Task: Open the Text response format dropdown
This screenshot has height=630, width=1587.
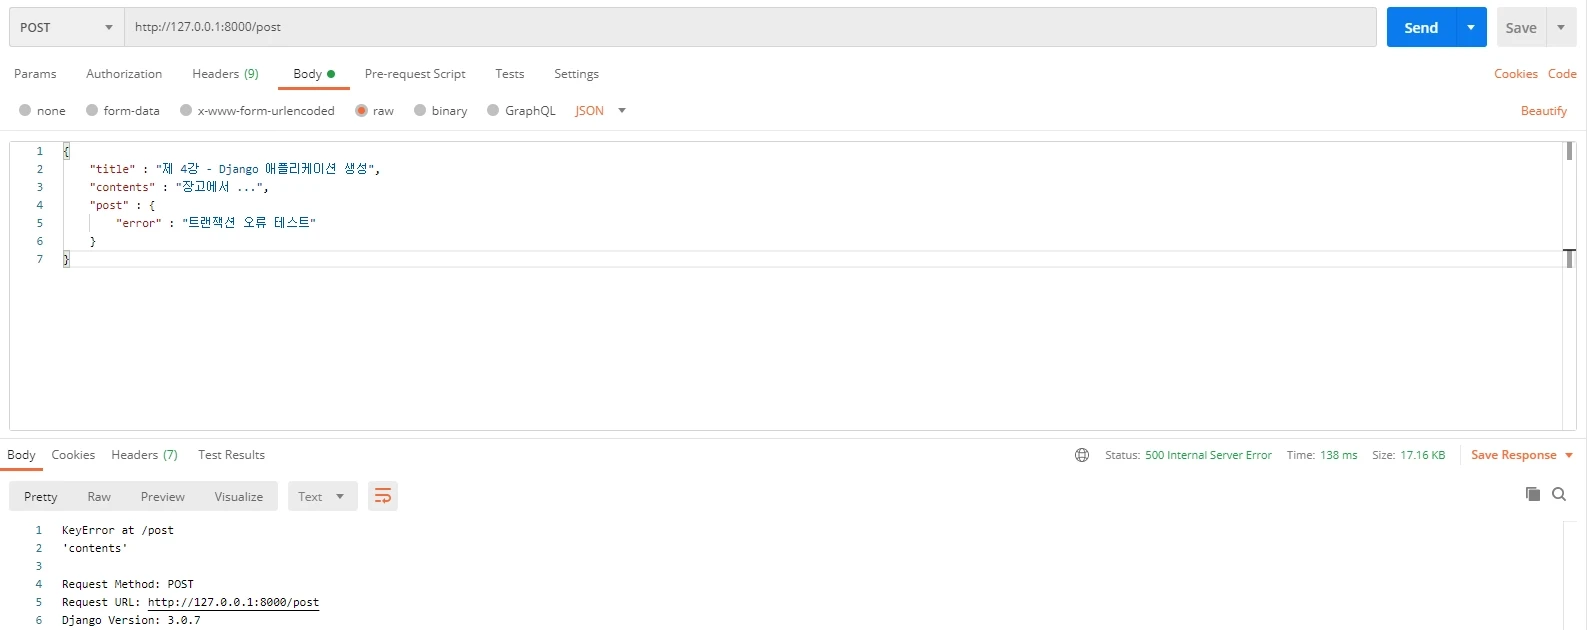Action: [x=322, y=496]
